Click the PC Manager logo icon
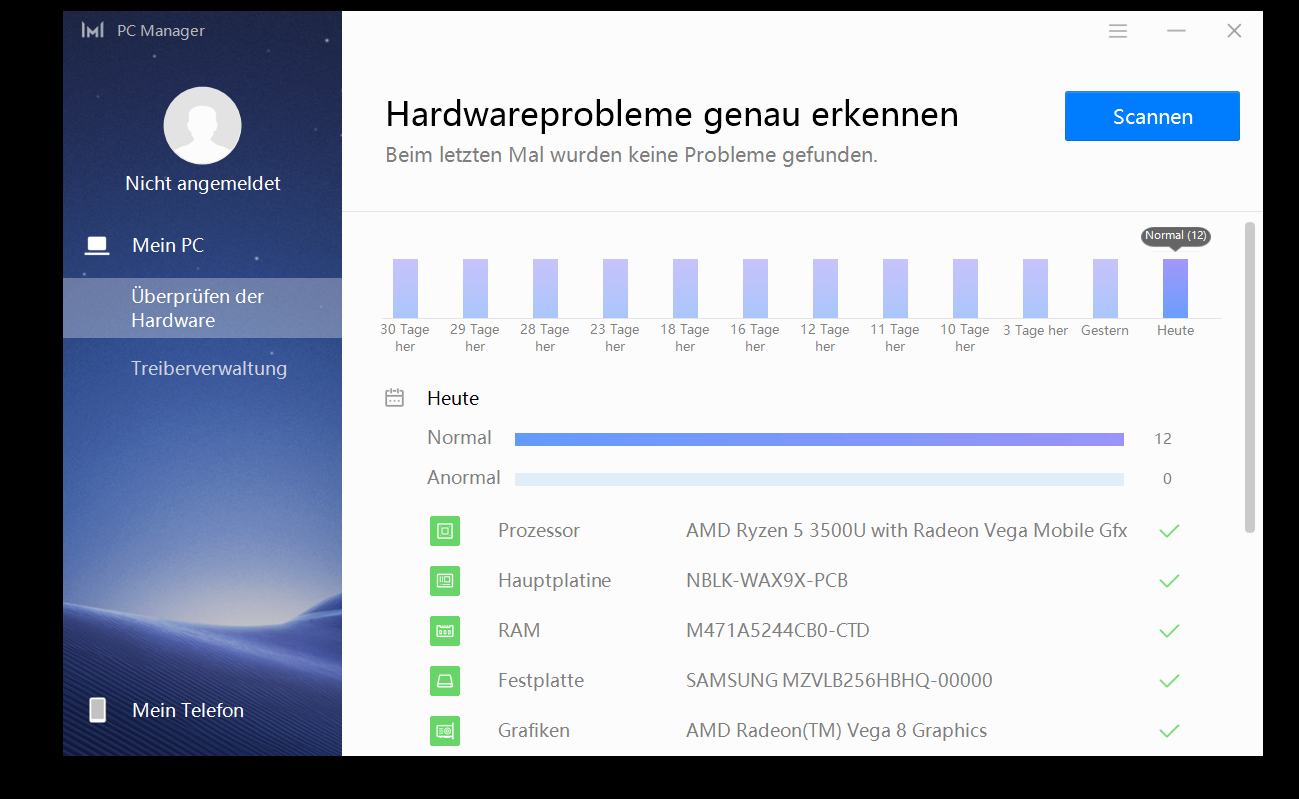The width and height of the screenshot is (1299, 799). 93,30
